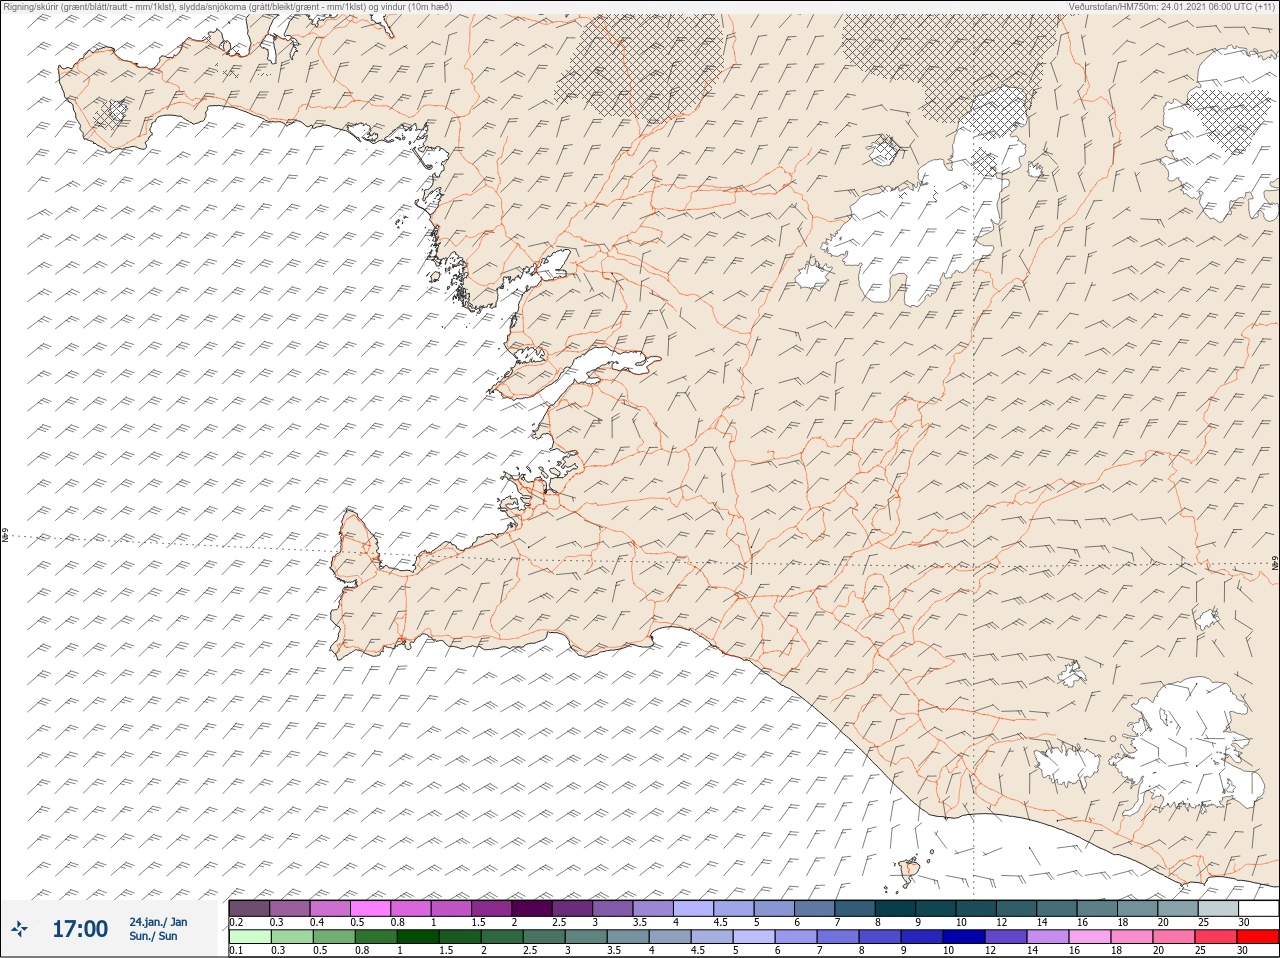
Task: Click the '0.2' label in the top legend row
Action: tap(236, 922)
